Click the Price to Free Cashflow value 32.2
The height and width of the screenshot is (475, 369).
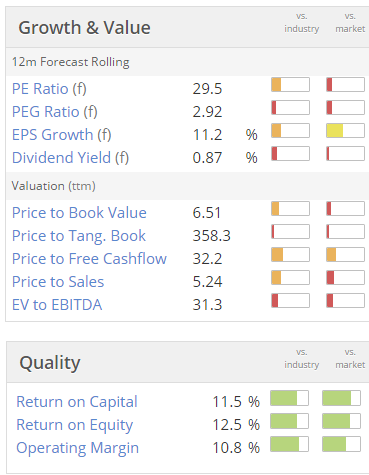pos(207,259)
